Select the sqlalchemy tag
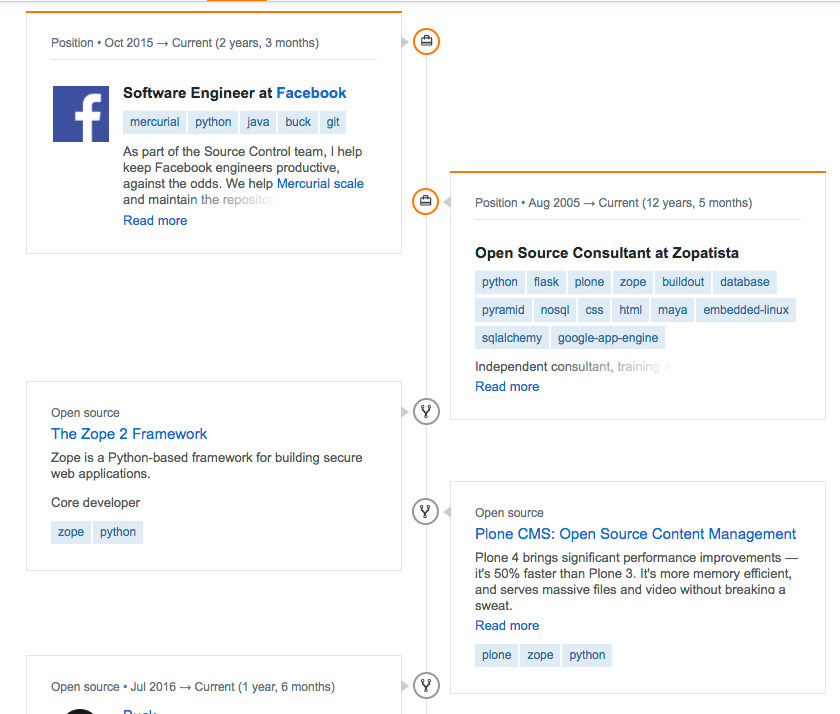 (x=512, y=338)
